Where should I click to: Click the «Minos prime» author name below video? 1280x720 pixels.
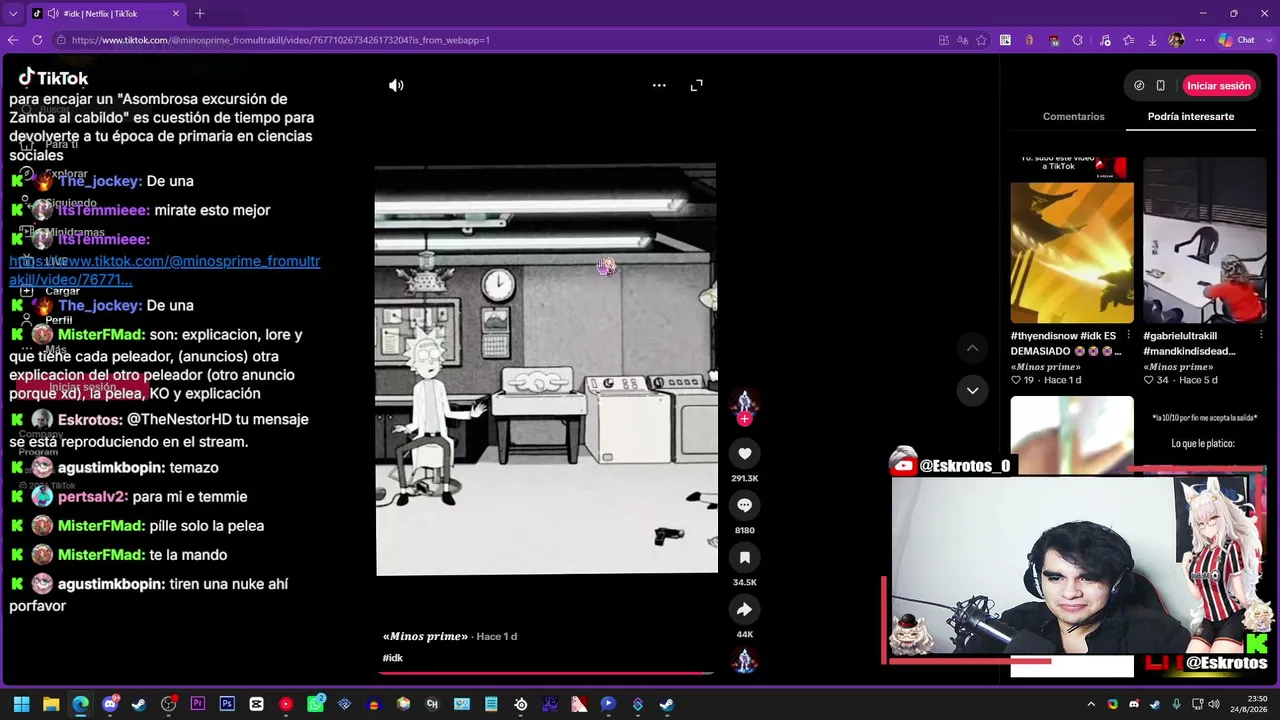pyautogui.click(x=425, y=637)
